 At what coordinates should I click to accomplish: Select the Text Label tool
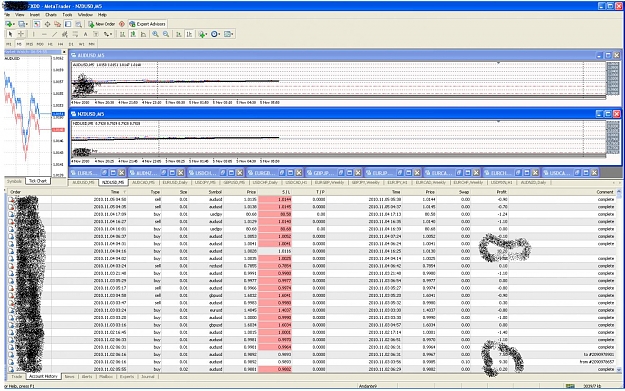(x=96, y=34)
